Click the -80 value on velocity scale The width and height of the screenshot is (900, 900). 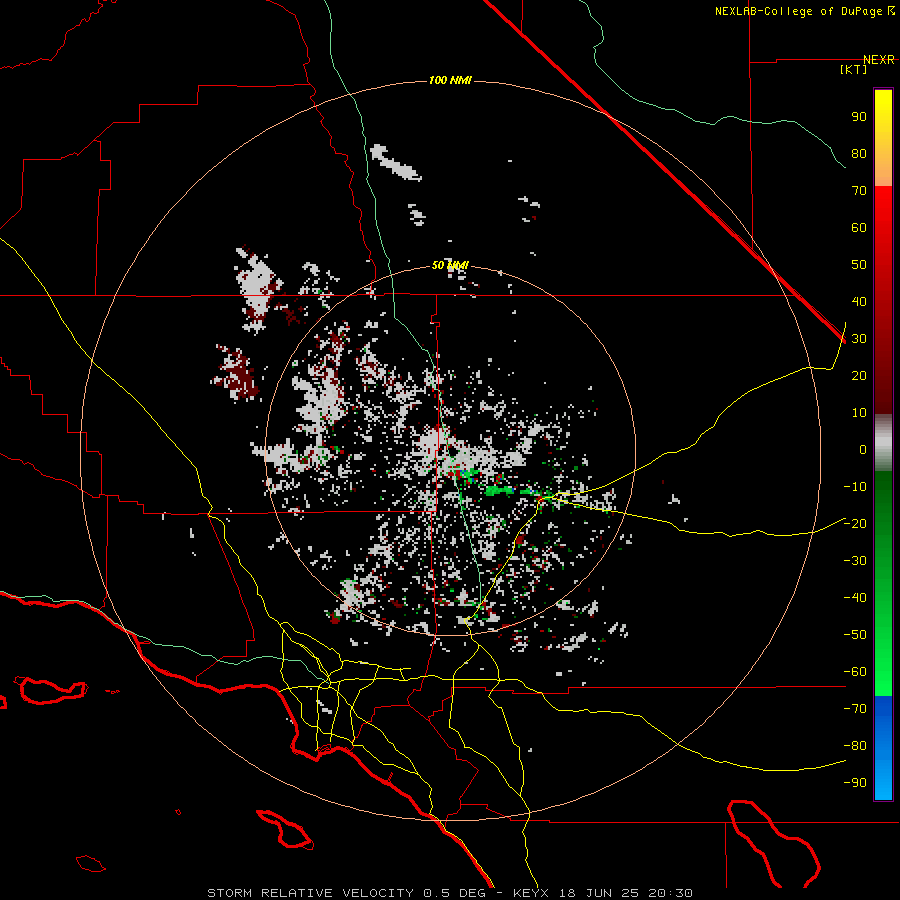855,746
